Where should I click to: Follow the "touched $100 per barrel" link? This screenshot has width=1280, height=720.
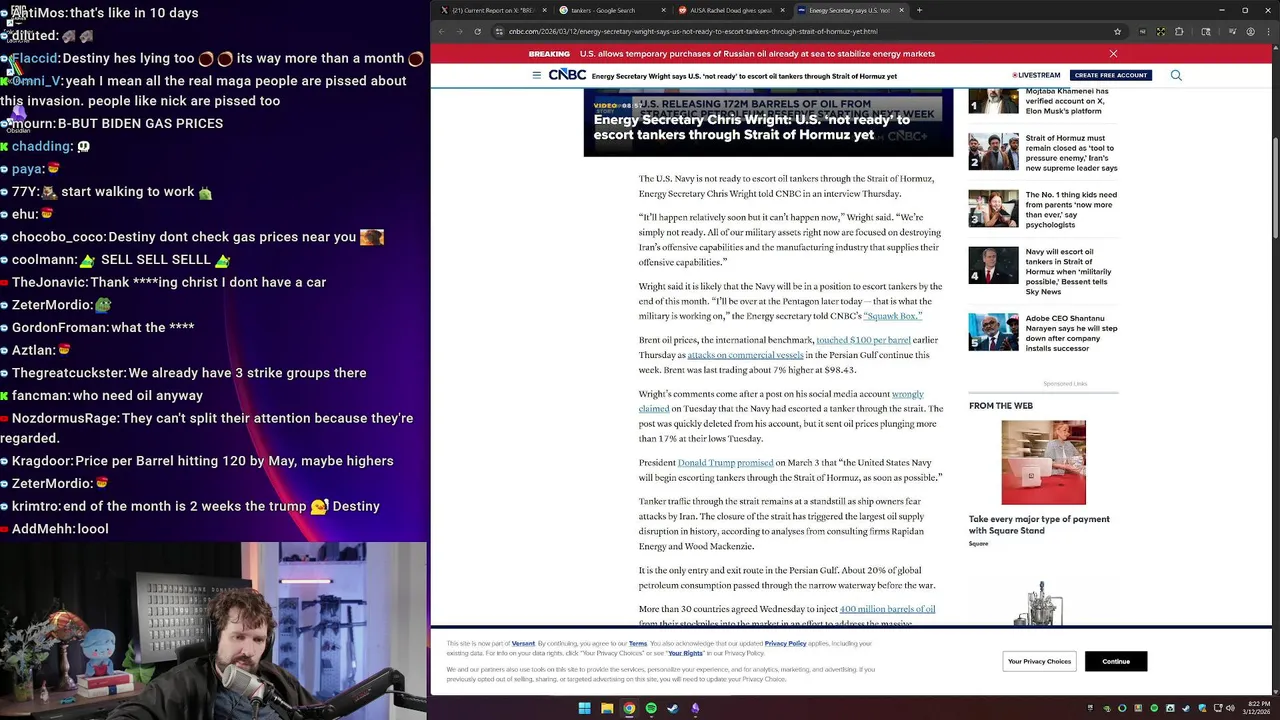pyautogui.click(x=863, y=340)
